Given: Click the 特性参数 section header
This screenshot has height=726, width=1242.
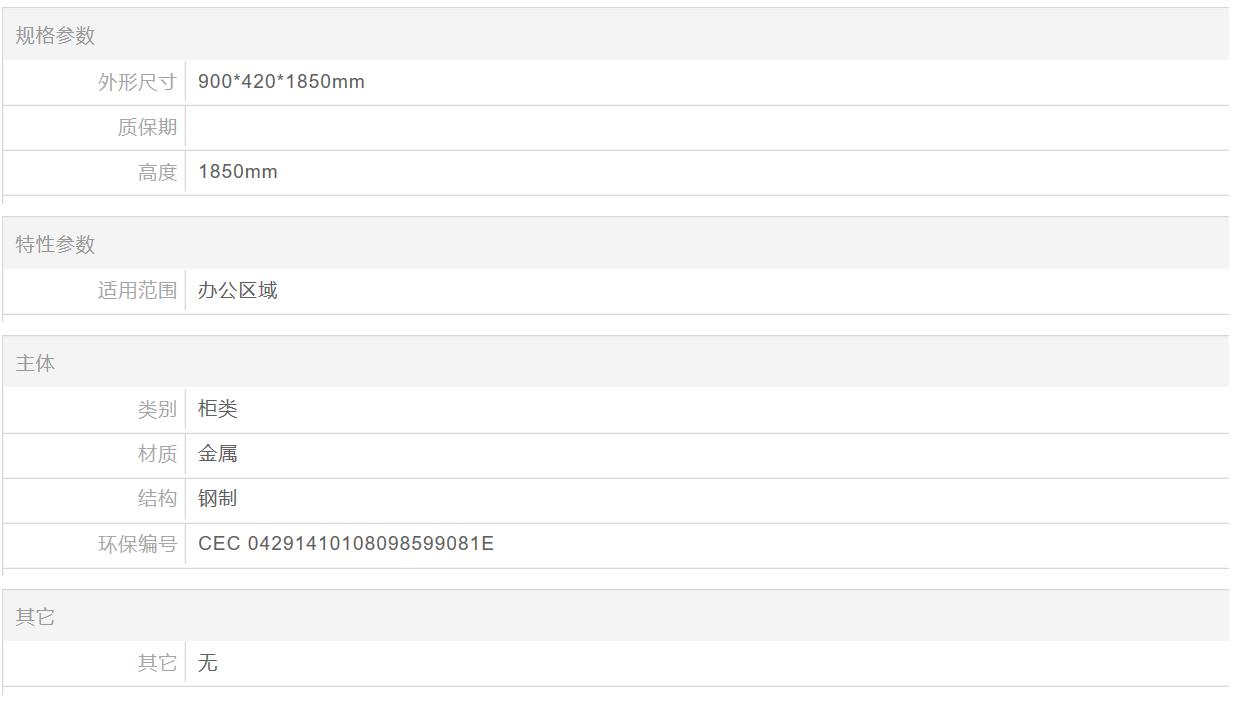Looking at the screenshot, I should click(x=55, y=244).
